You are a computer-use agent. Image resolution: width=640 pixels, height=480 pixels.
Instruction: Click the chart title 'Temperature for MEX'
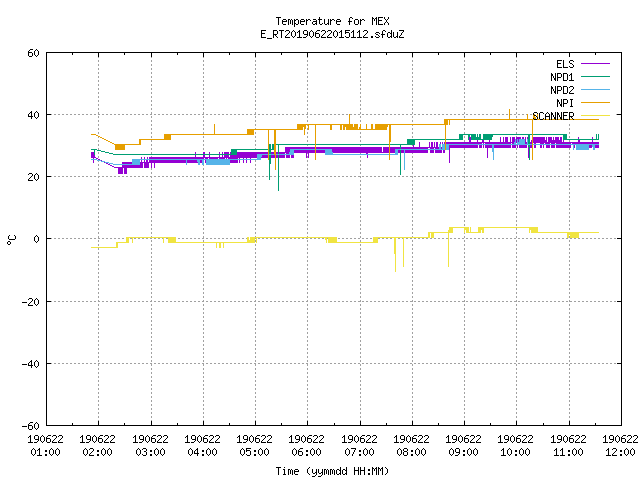point(332,21)
